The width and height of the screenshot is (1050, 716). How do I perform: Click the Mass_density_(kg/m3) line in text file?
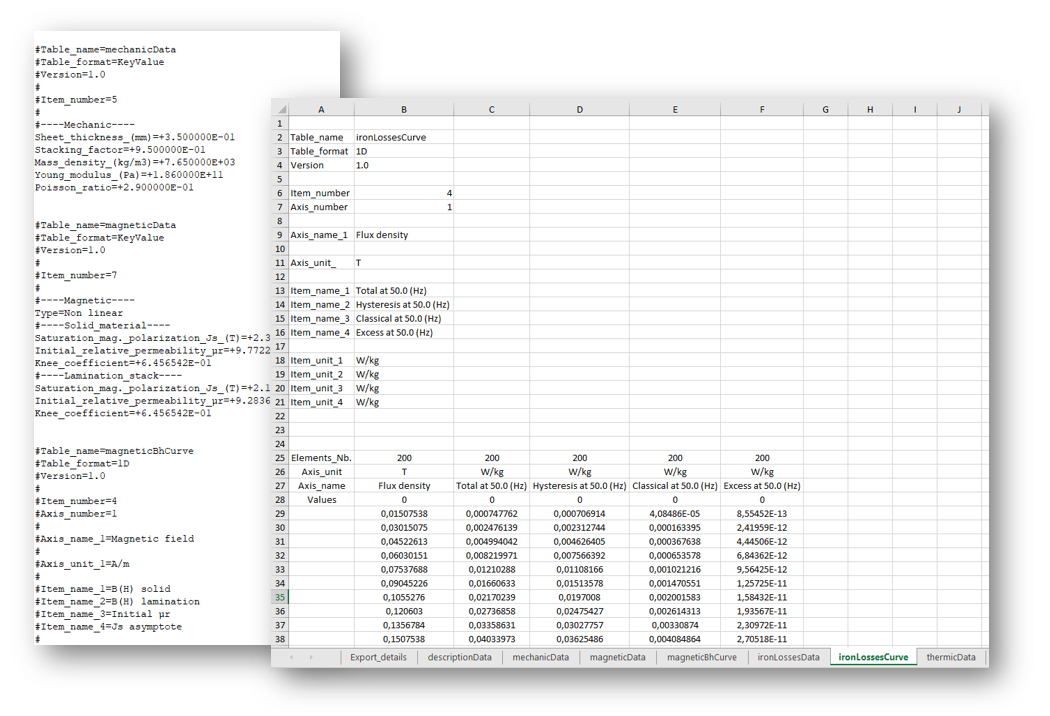pyautogui.click(x=135, y=162)
